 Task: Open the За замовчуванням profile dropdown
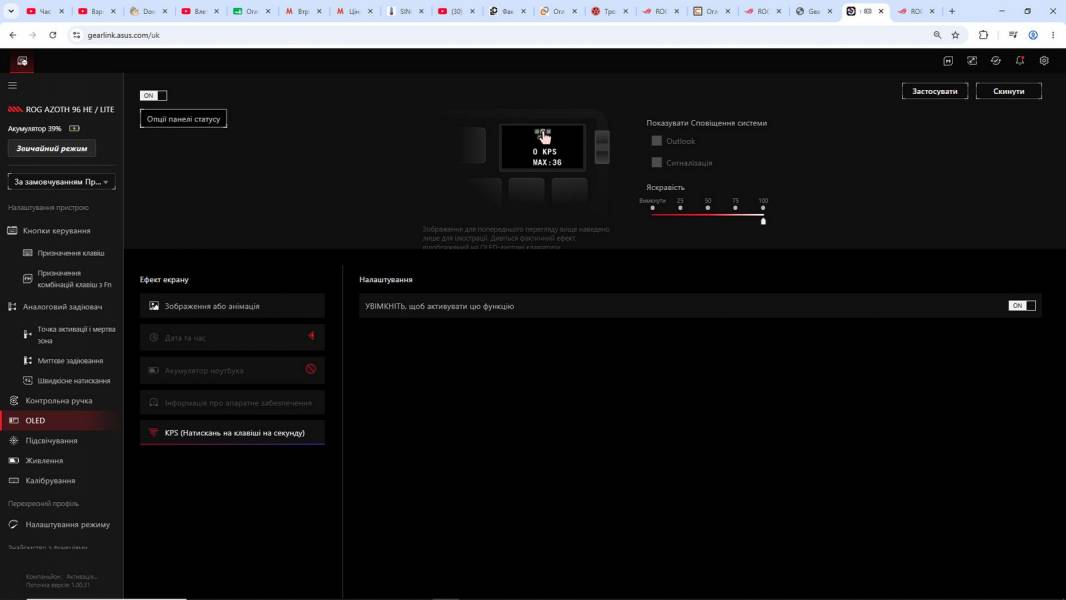click(61, 181)
